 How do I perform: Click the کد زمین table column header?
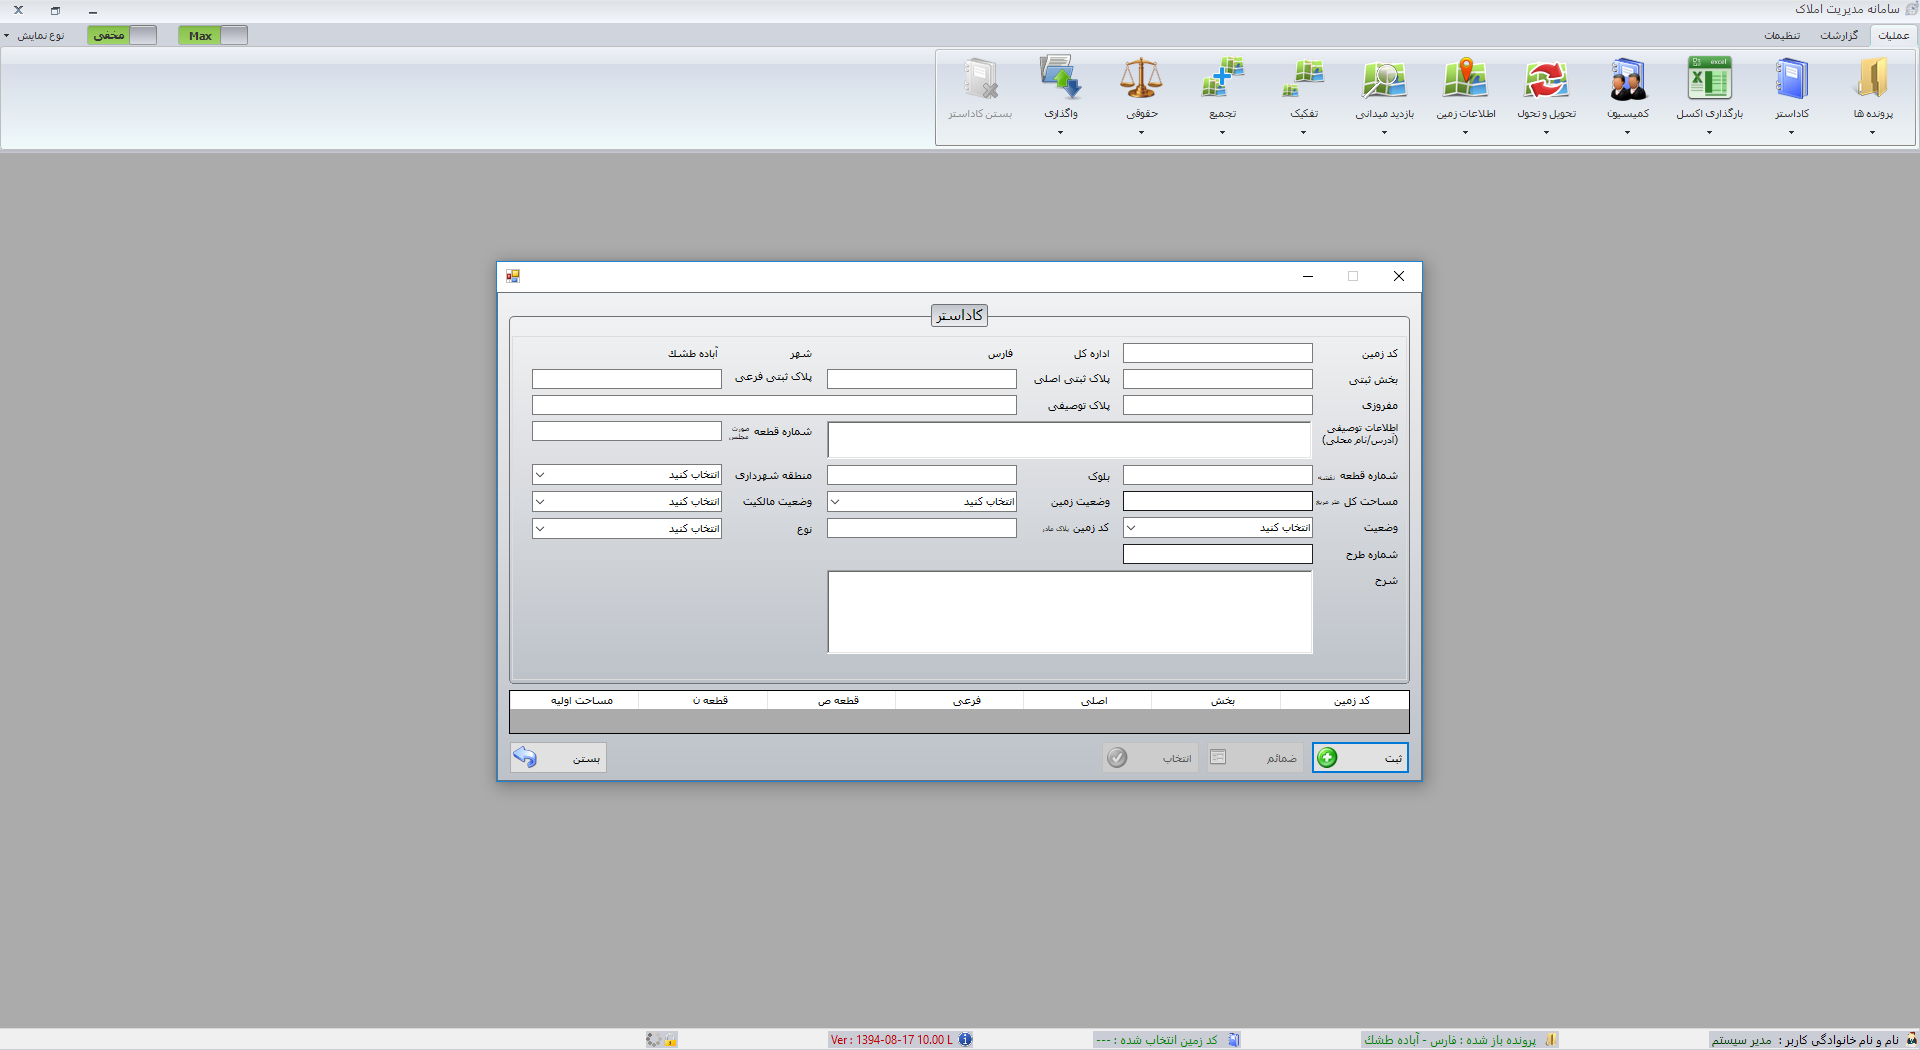coord(1345,700)
